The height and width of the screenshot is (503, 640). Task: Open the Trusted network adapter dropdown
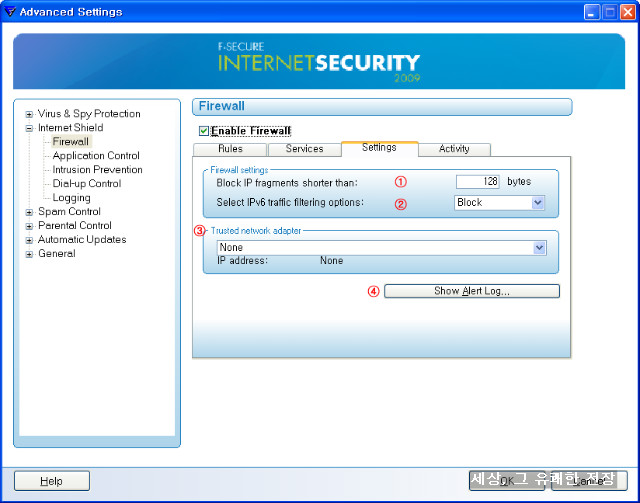[x=381, y=247]
